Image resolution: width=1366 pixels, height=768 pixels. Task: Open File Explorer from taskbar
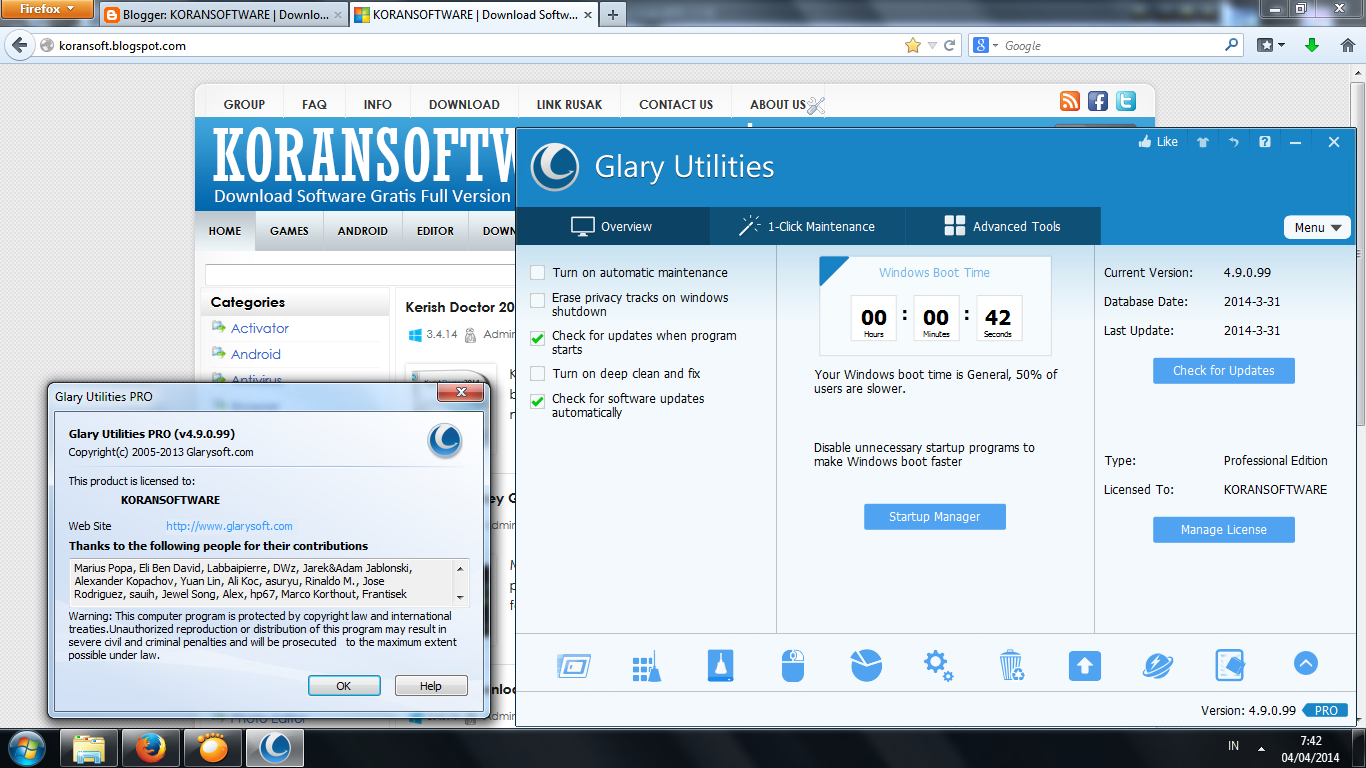click(89, 747)
